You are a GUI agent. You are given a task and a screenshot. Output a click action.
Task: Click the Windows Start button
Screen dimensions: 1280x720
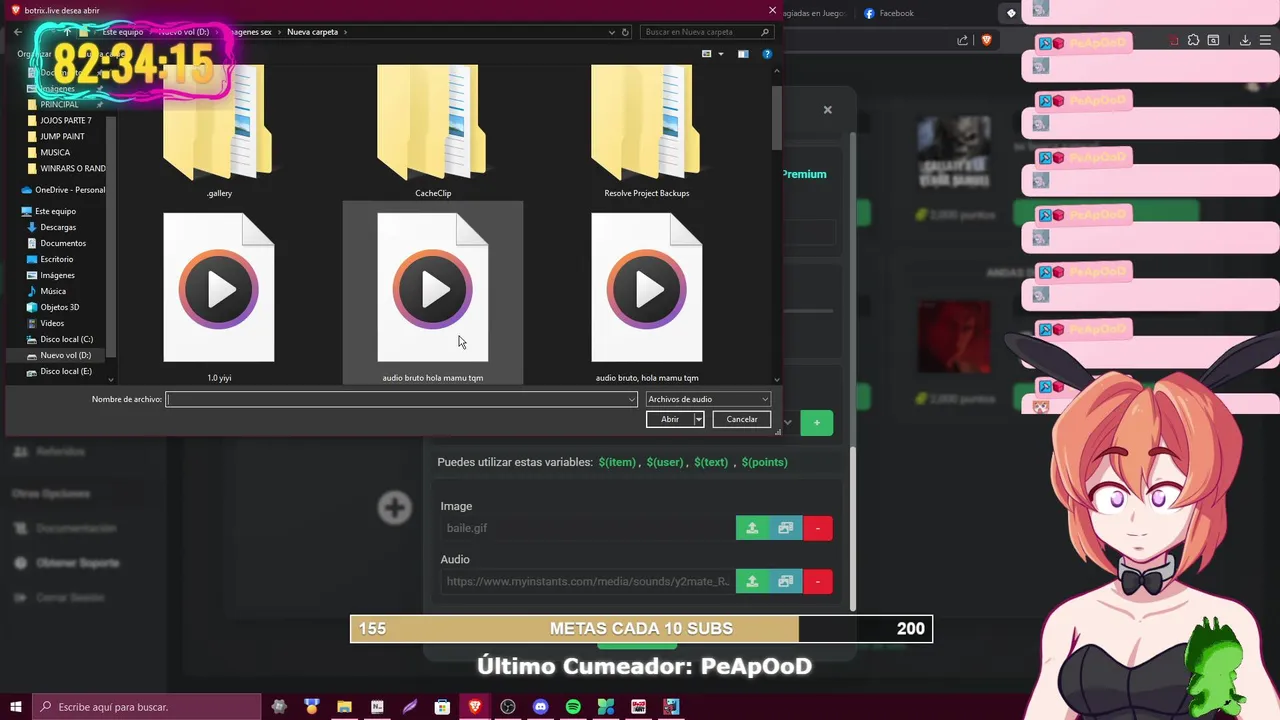(x=16, y=707)
